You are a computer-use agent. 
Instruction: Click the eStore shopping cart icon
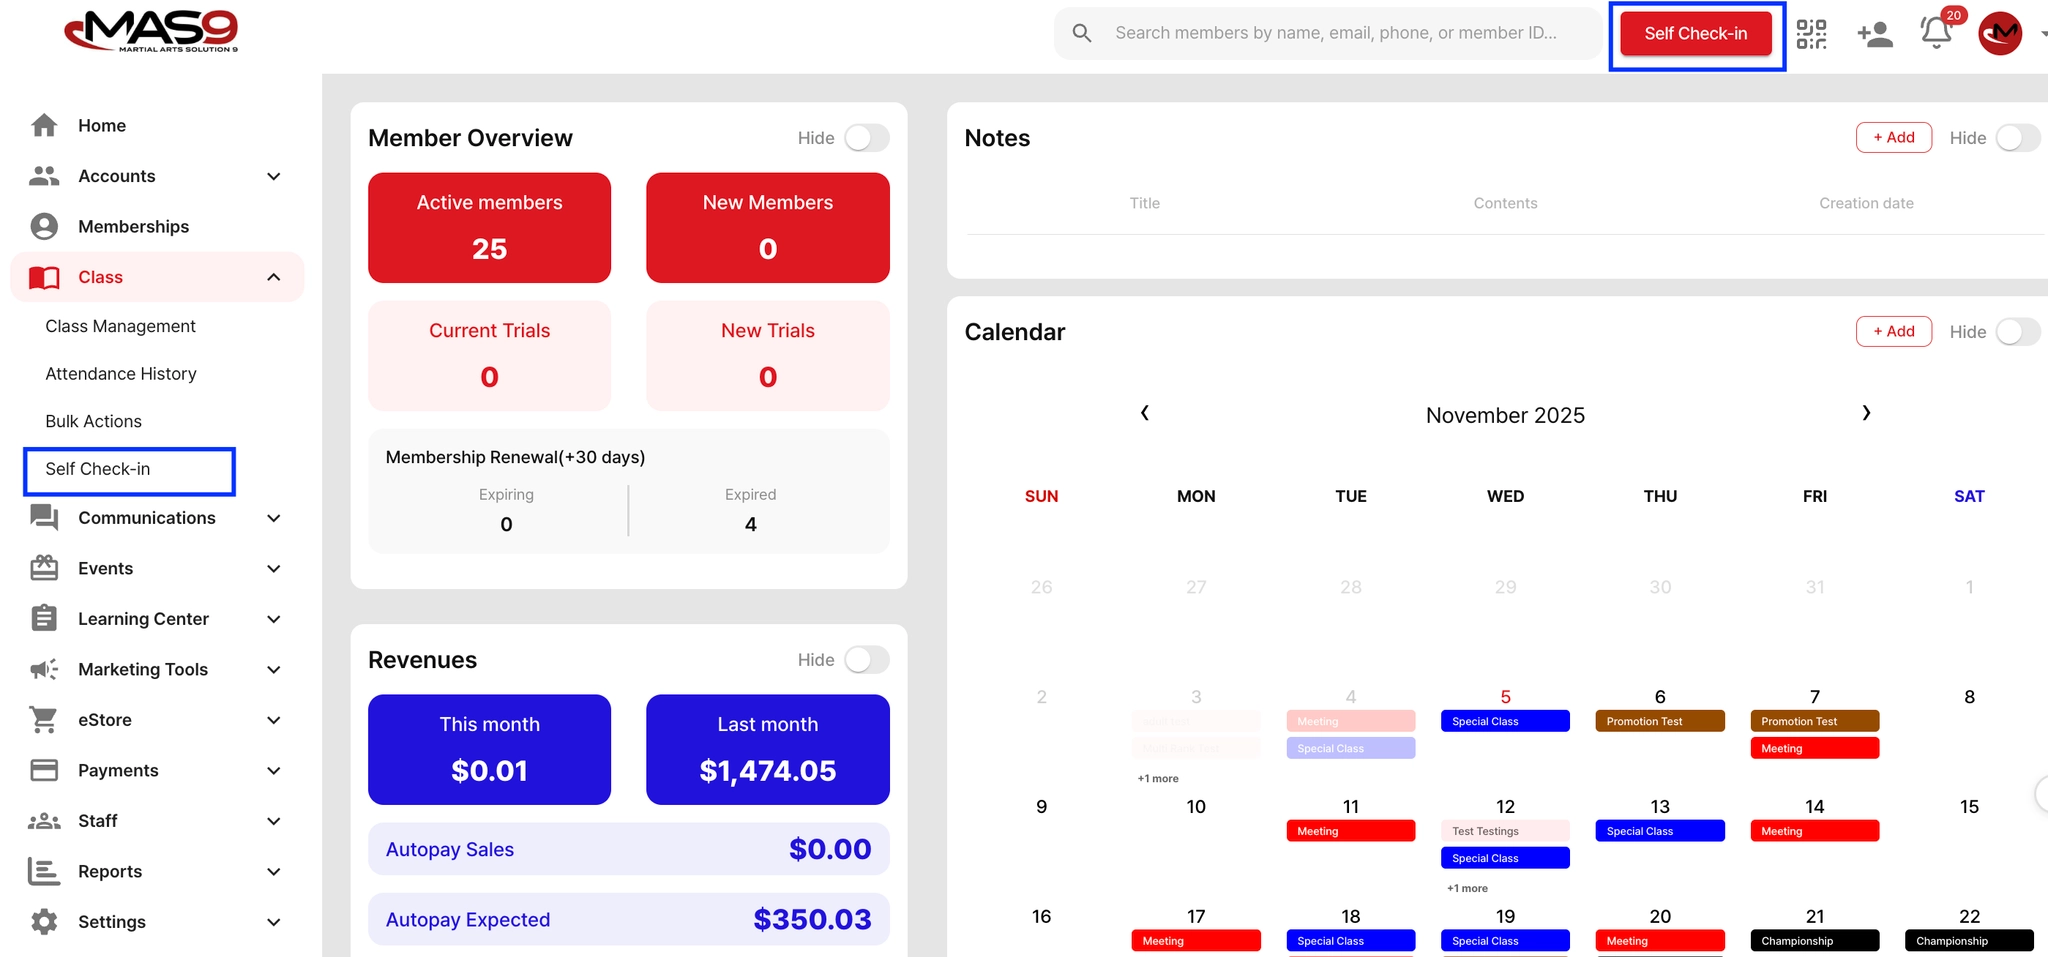(x=44, y=720)
